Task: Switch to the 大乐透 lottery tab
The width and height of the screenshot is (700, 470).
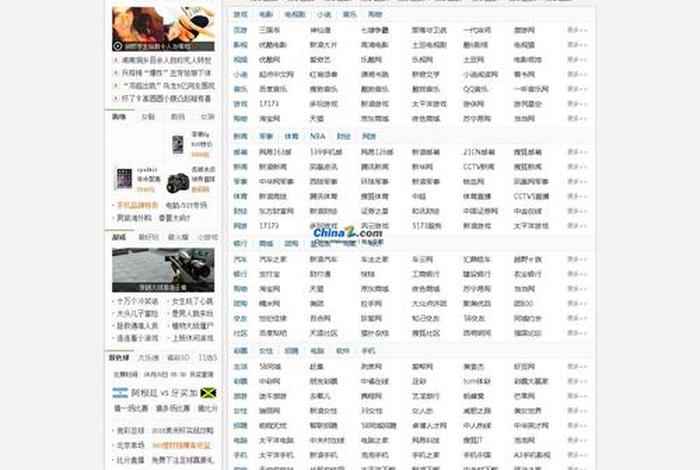Action: click(x=149, y=358)
